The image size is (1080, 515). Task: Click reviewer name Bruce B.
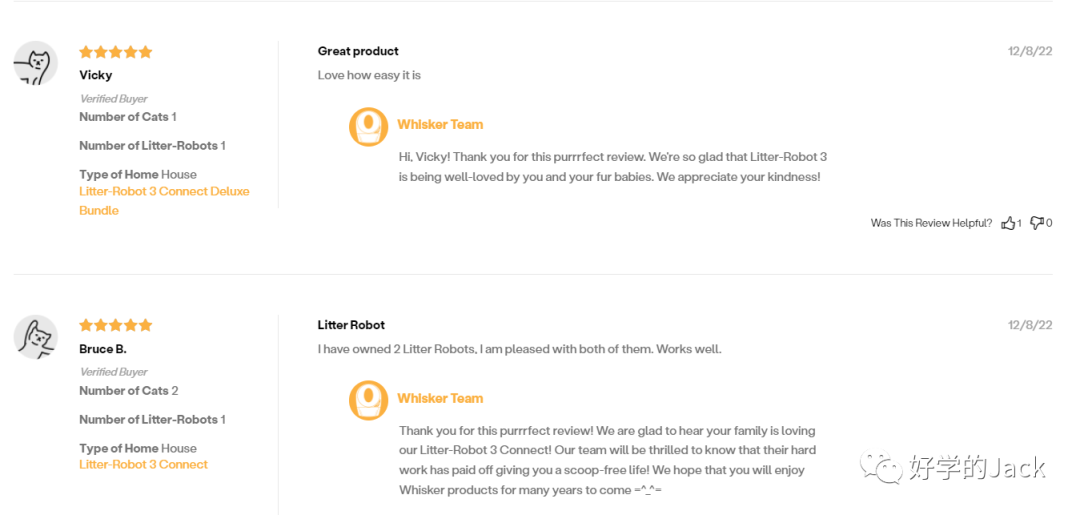pos(103,349)
